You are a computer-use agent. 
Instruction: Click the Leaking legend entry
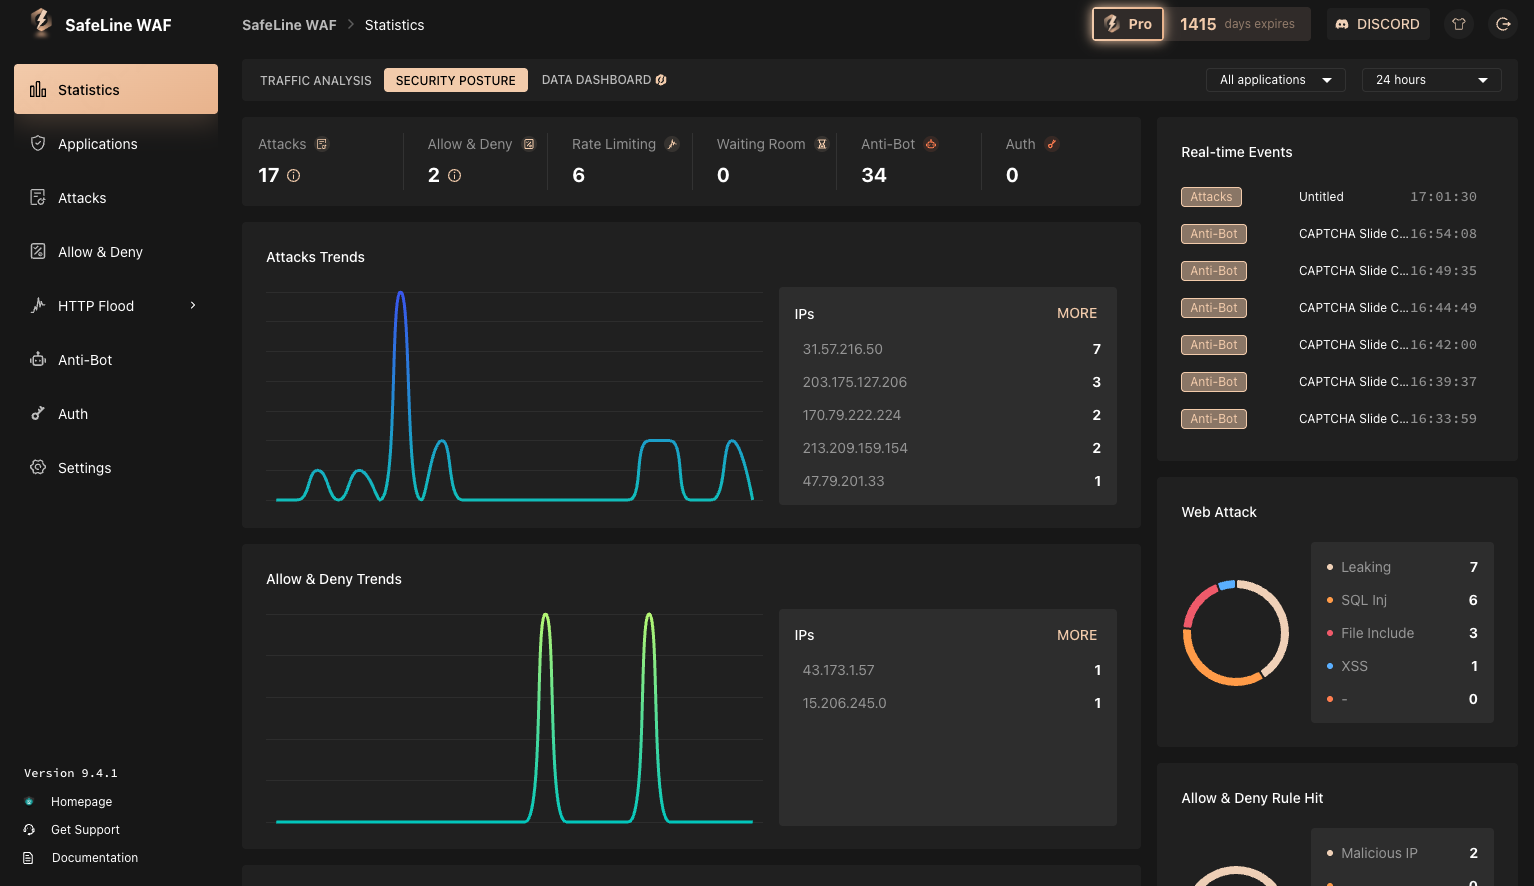(1402, 567)
